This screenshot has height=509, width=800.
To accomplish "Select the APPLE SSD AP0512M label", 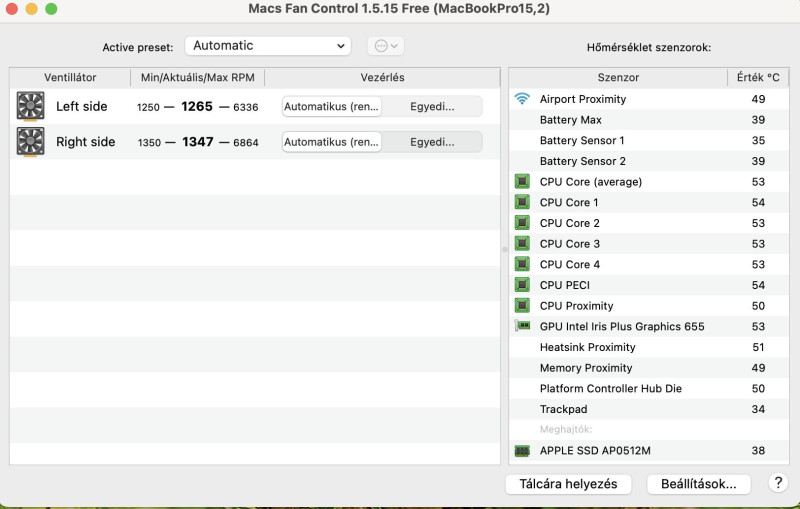I will pos(595,450).
